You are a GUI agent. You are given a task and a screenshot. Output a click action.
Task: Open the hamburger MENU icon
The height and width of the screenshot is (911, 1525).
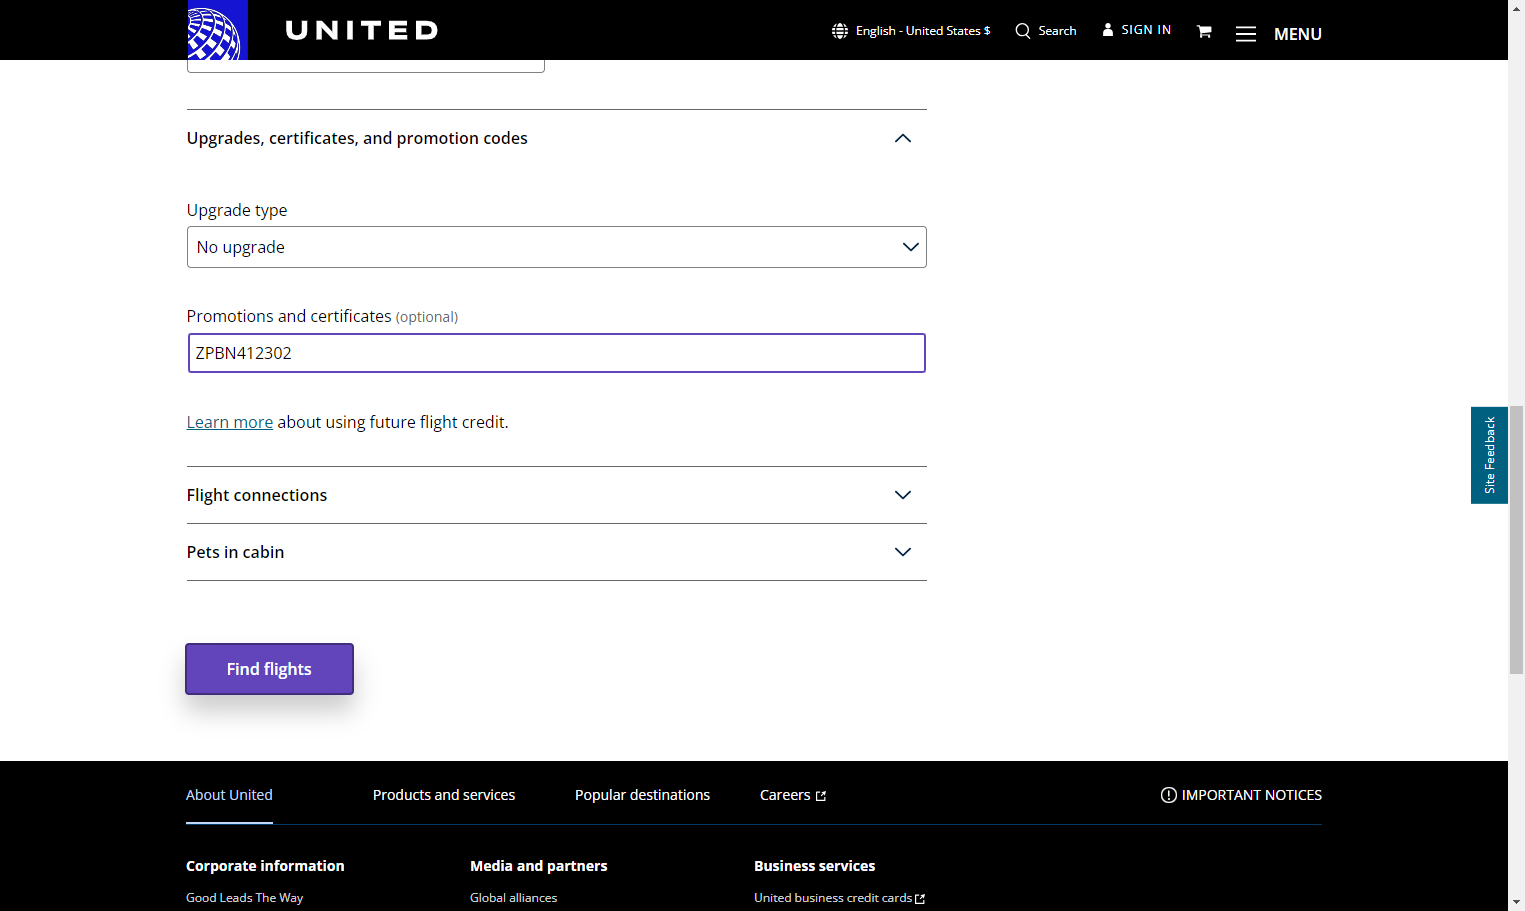click(1245, 34)
